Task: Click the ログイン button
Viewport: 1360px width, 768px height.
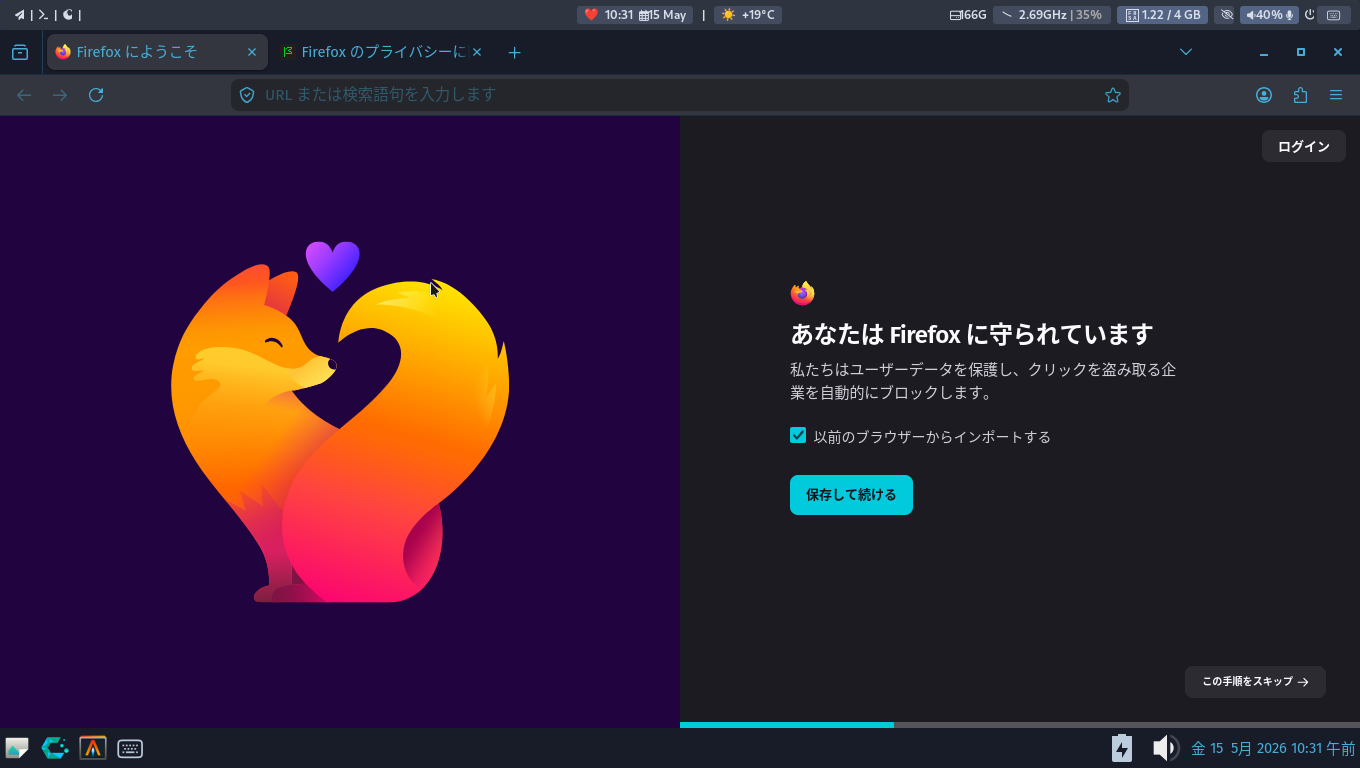Action: tap(1304, 146)
